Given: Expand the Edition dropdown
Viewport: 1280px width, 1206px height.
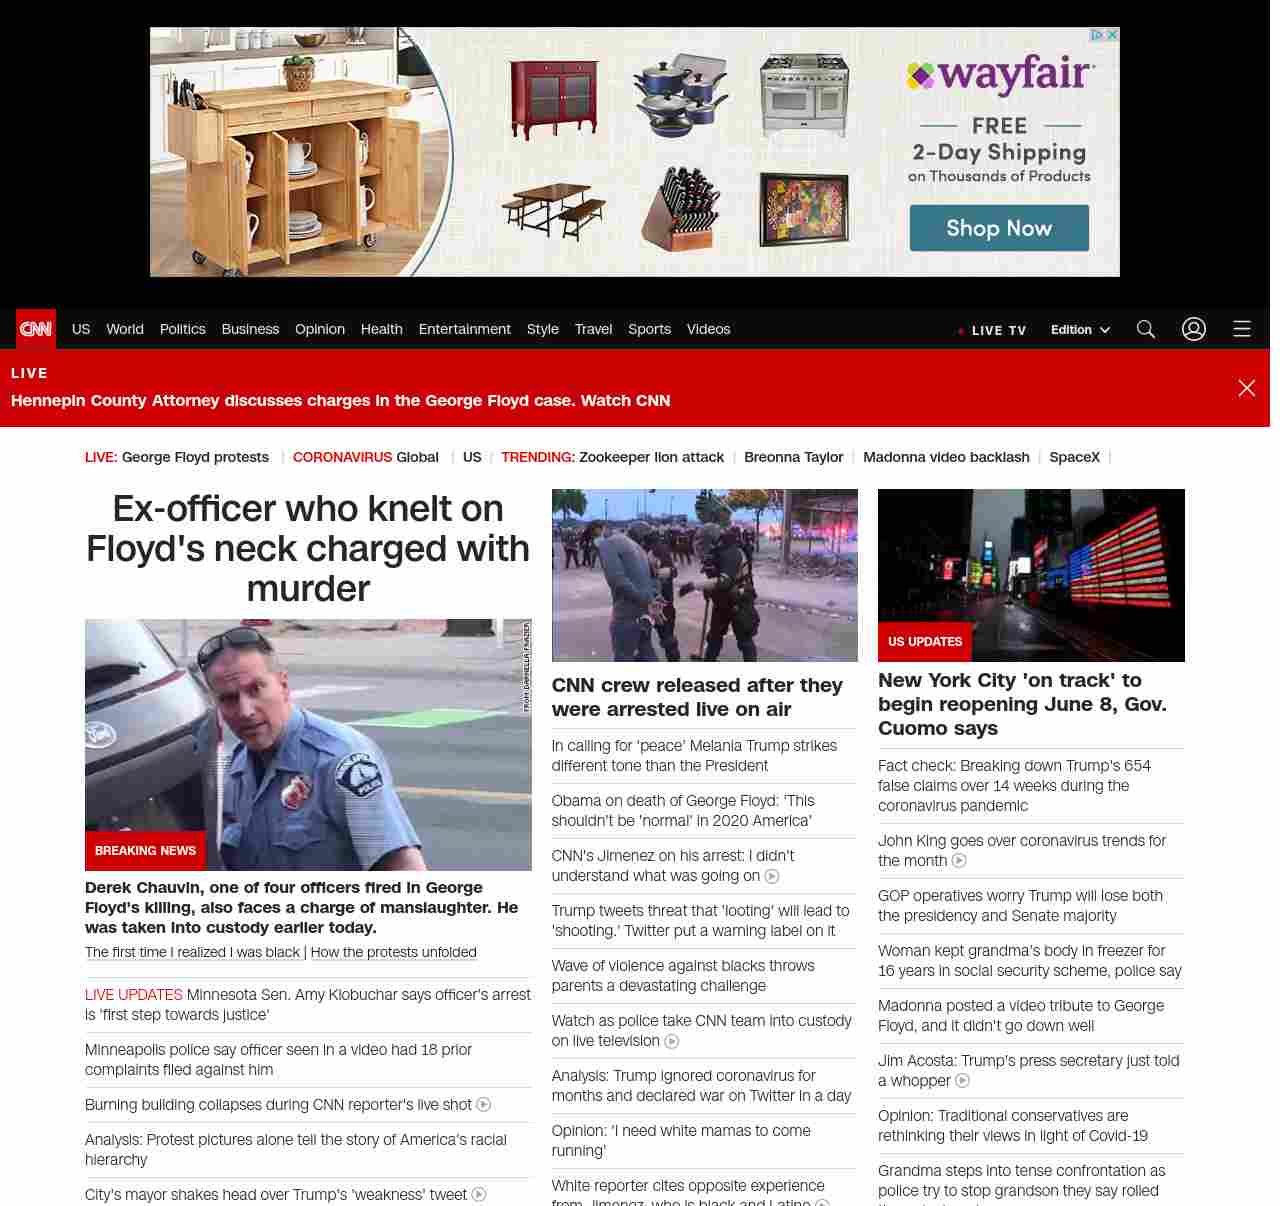Looking at the screenshot, I should pos(1080,330).
